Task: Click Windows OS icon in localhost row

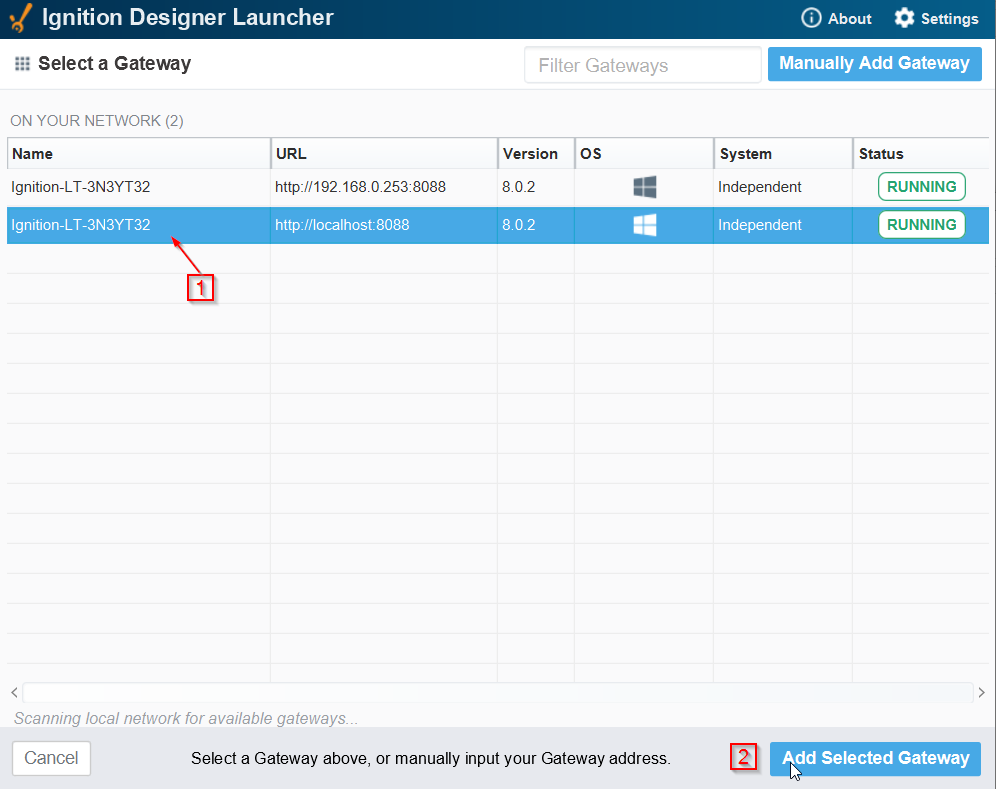Action: [x=645, y=225]
